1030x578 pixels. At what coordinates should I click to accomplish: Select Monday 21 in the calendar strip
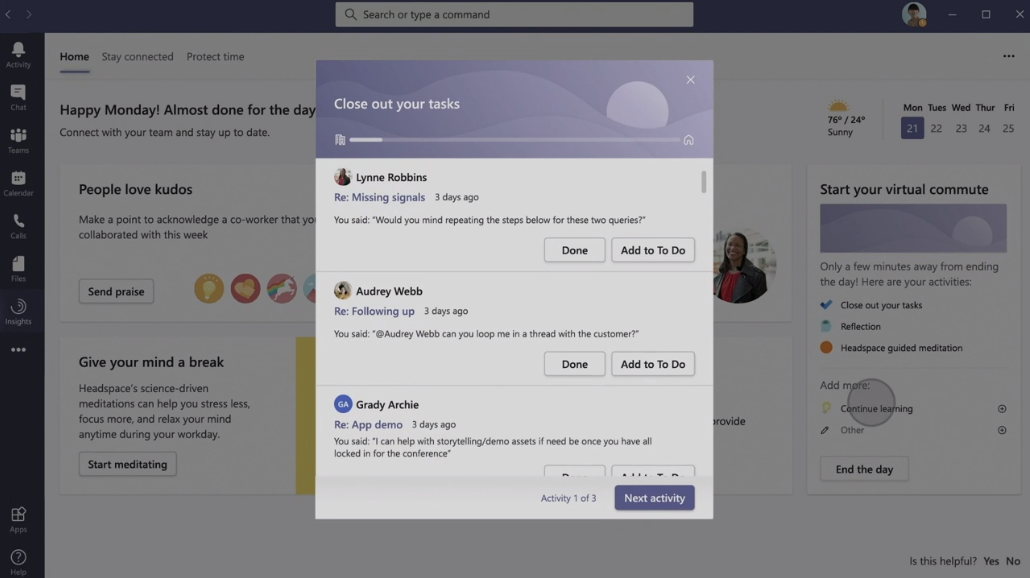(x=912, y=128)
